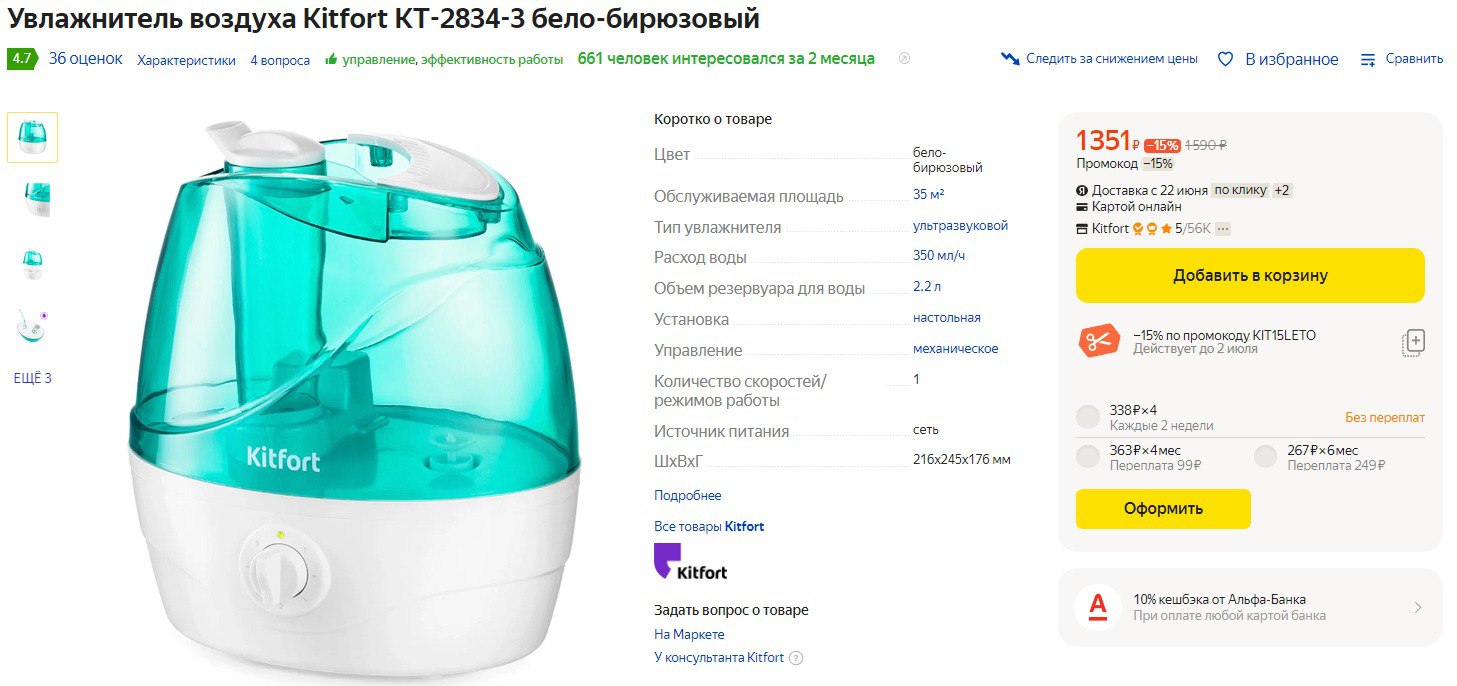Copy promo code KIT15LETO icon
The width and height of the screenshot is (1457, 686).
[1412, 342]
